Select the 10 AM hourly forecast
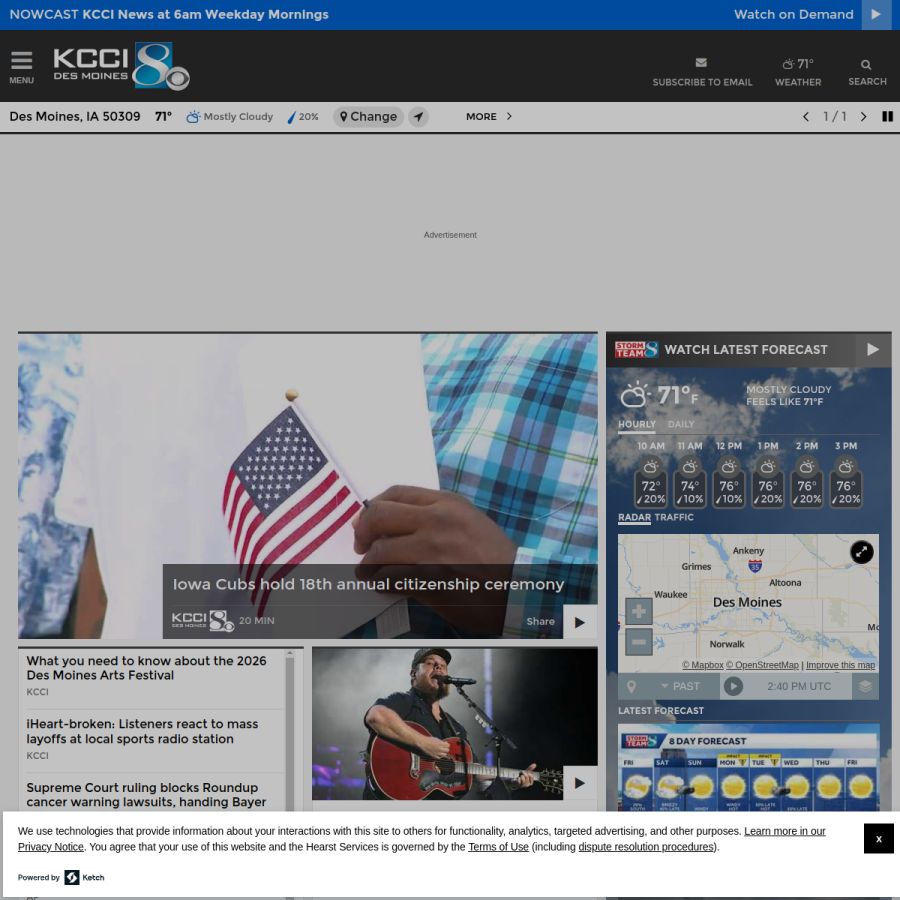Image resolution: width=900 pixels, height=900 pixels. click(x=650, y=475)
